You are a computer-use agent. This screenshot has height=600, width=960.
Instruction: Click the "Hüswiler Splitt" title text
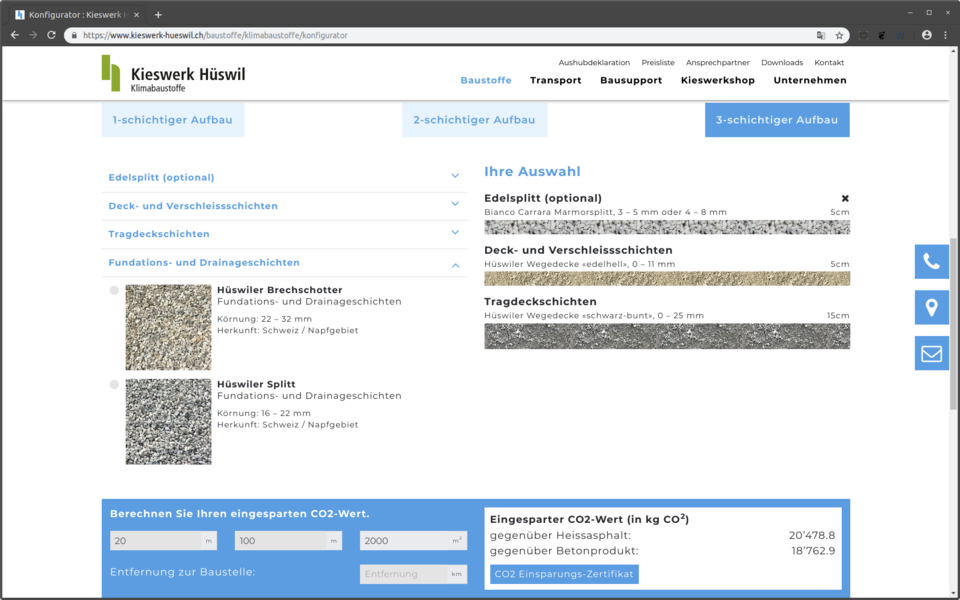(257, 384)
